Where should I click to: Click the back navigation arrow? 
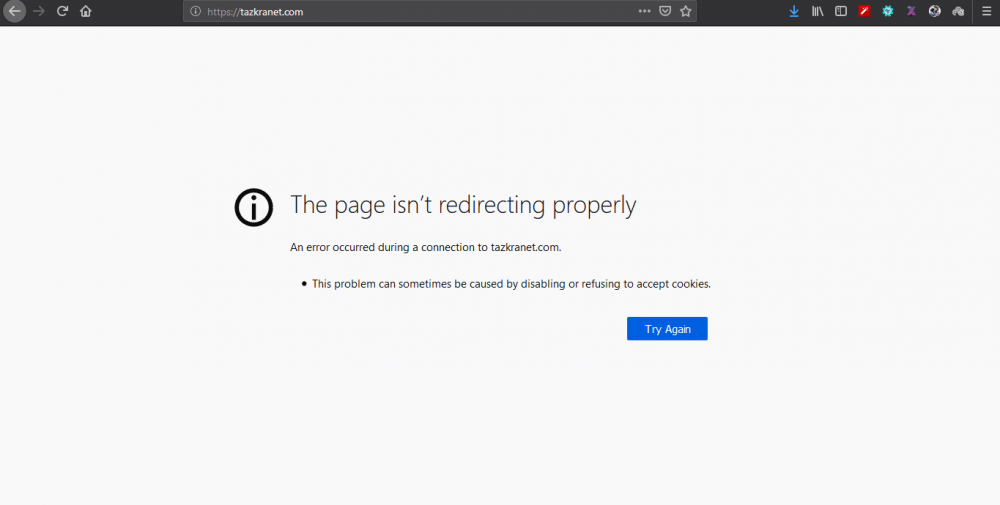[14, 12]
